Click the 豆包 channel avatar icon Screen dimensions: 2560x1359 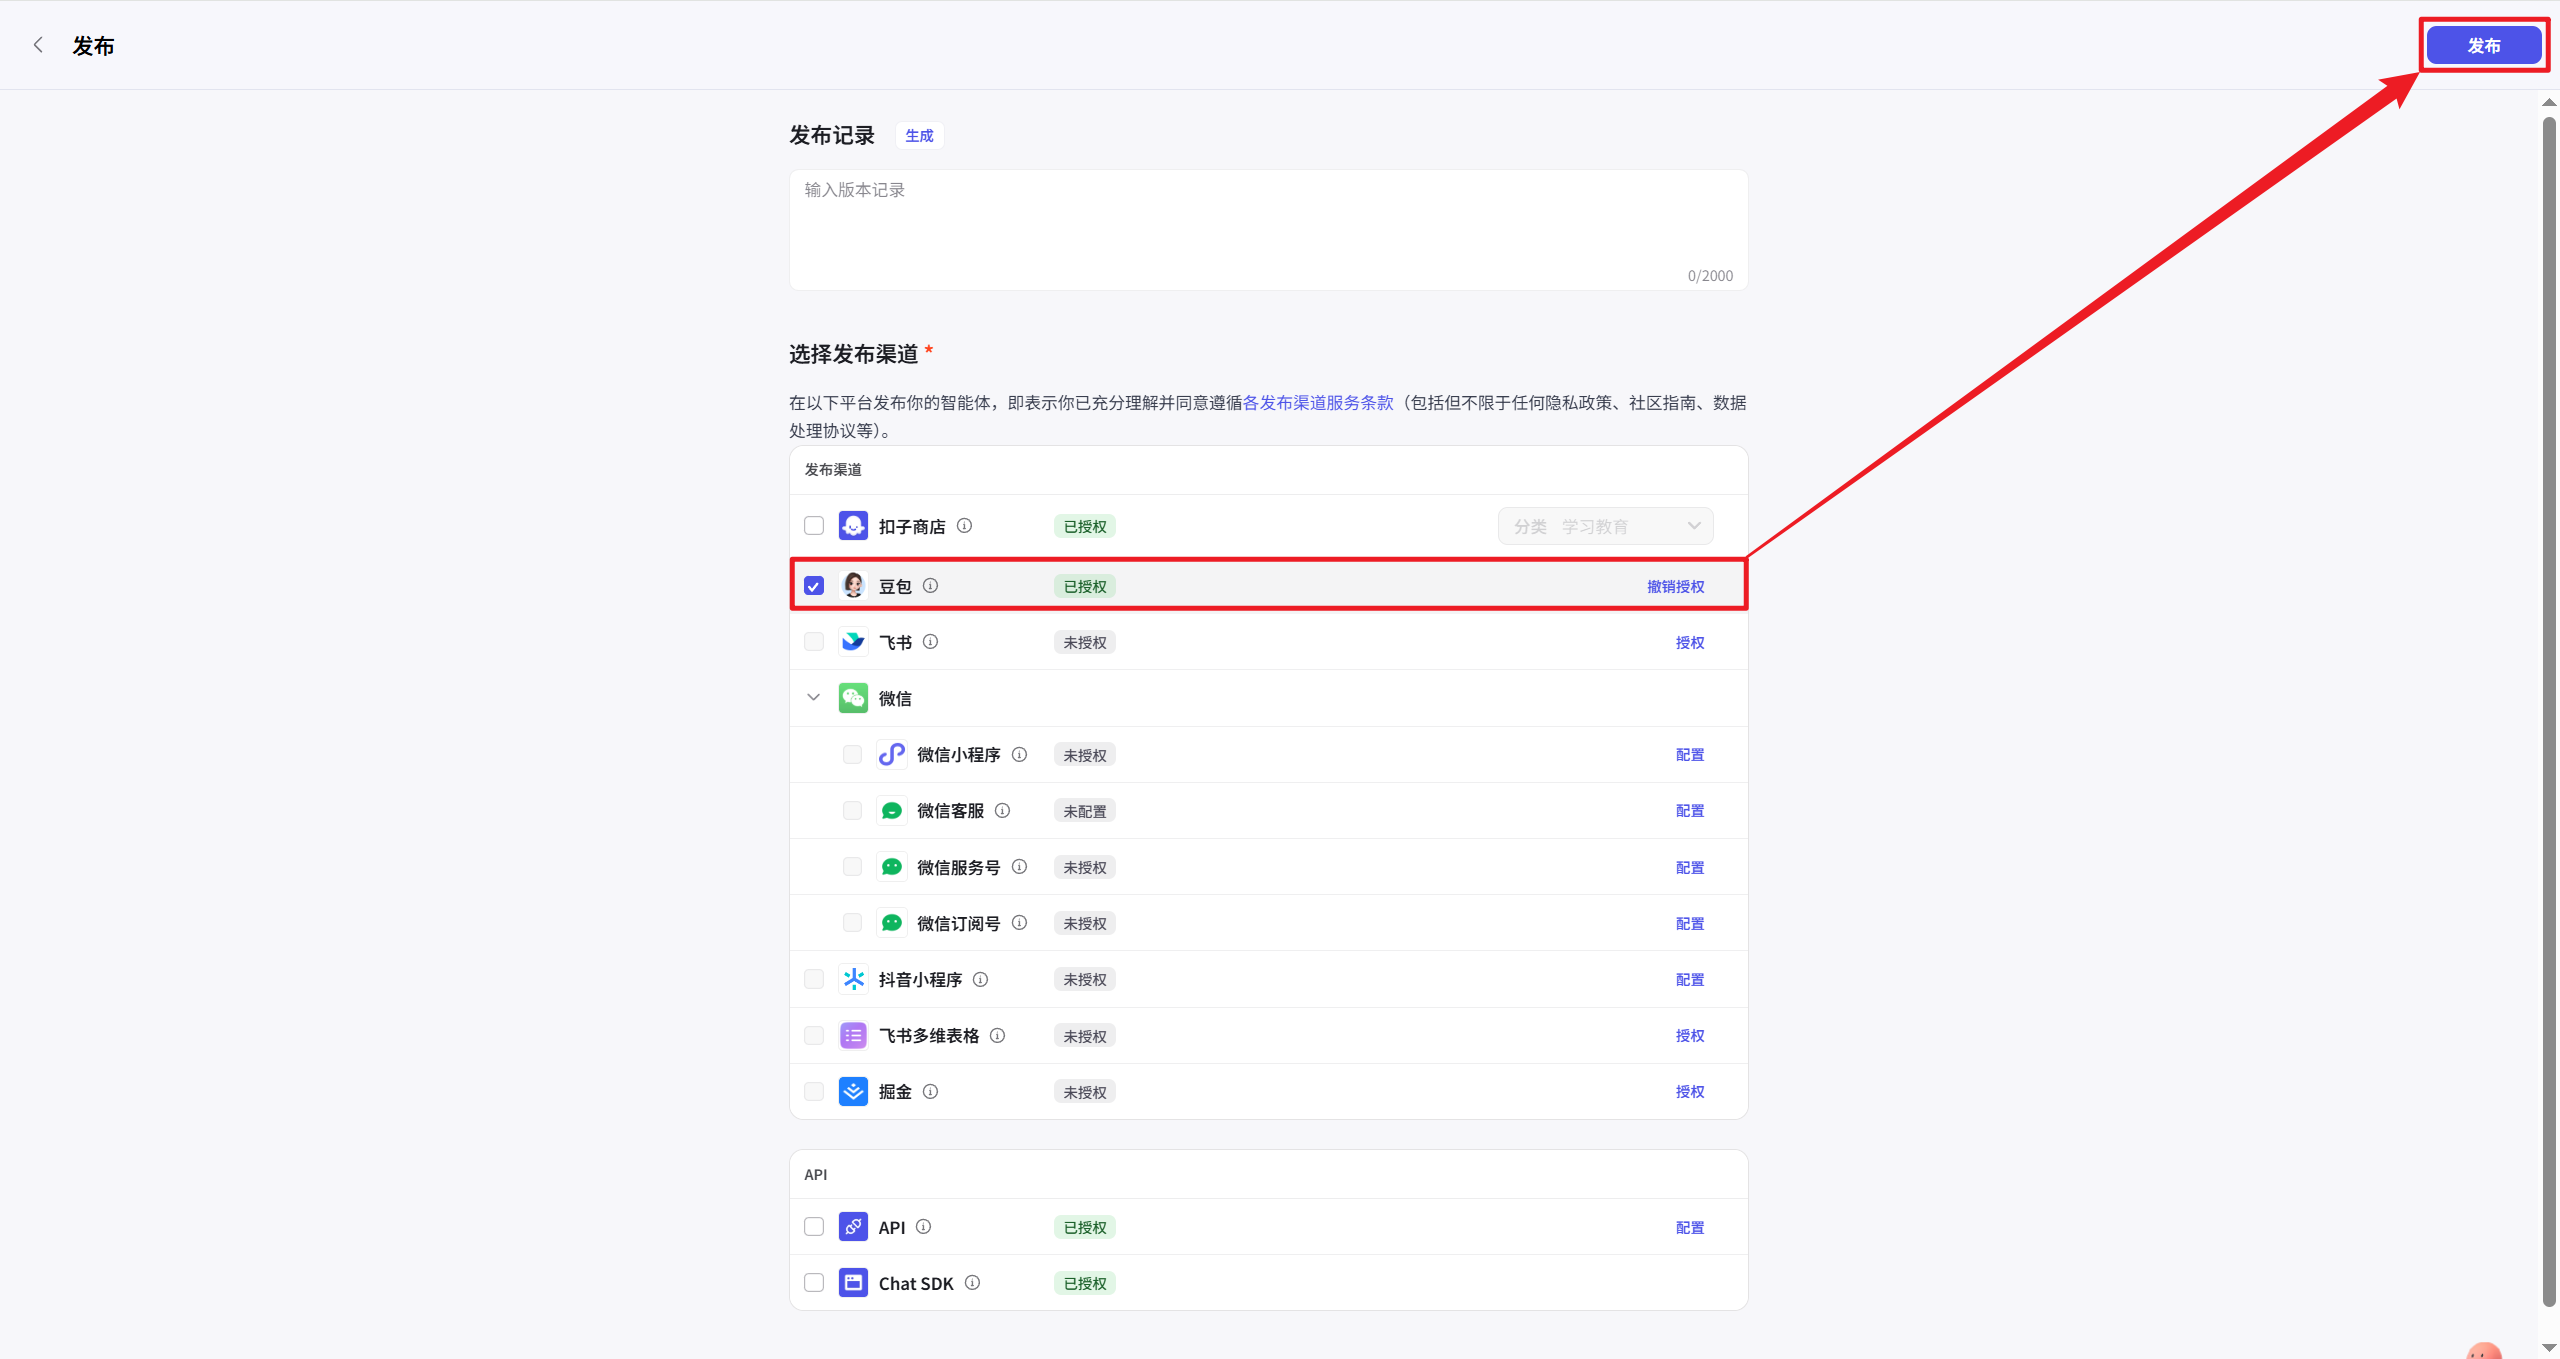coord(853,586)
